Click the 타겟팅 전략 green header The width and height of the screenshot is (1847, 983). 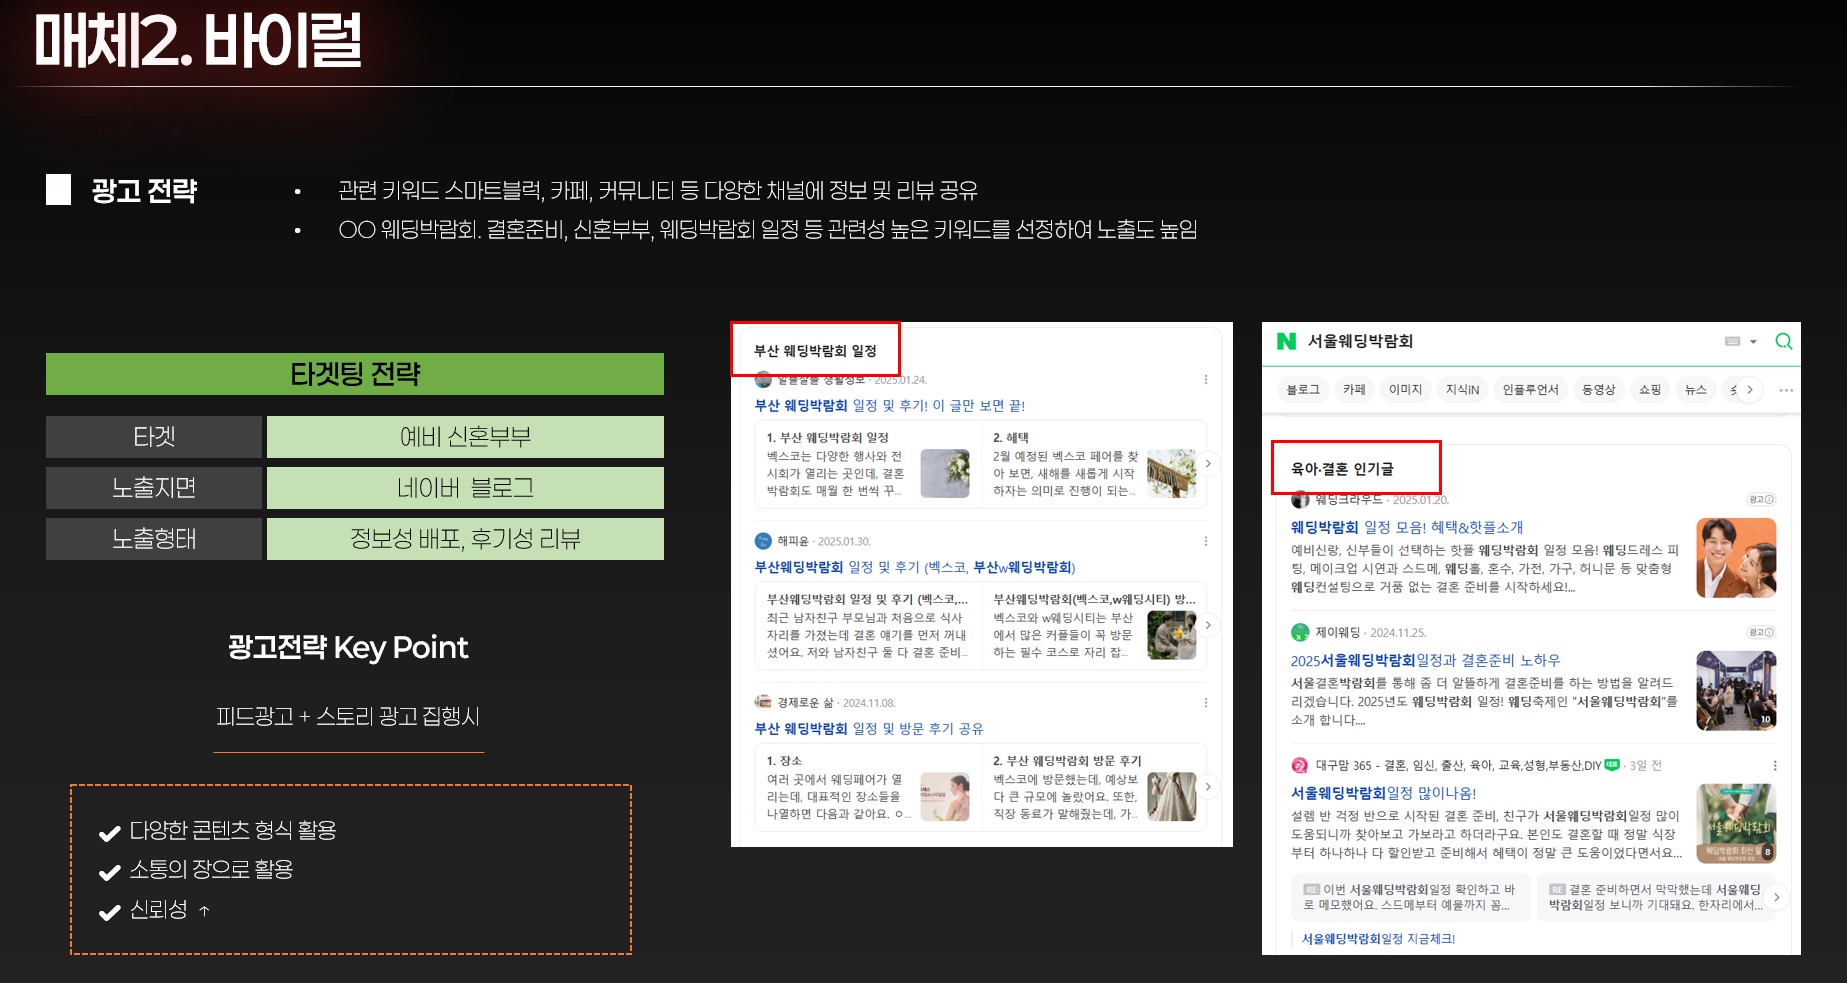(x=355, y=374)
